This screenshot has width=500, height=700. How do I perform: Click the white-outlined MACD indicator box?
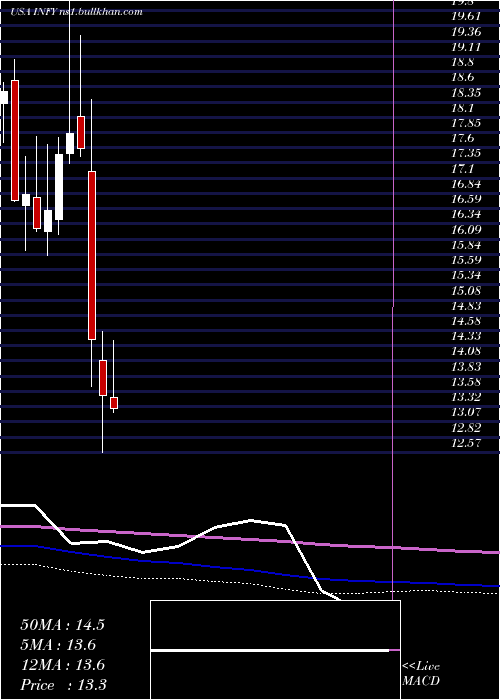point(275,650)
